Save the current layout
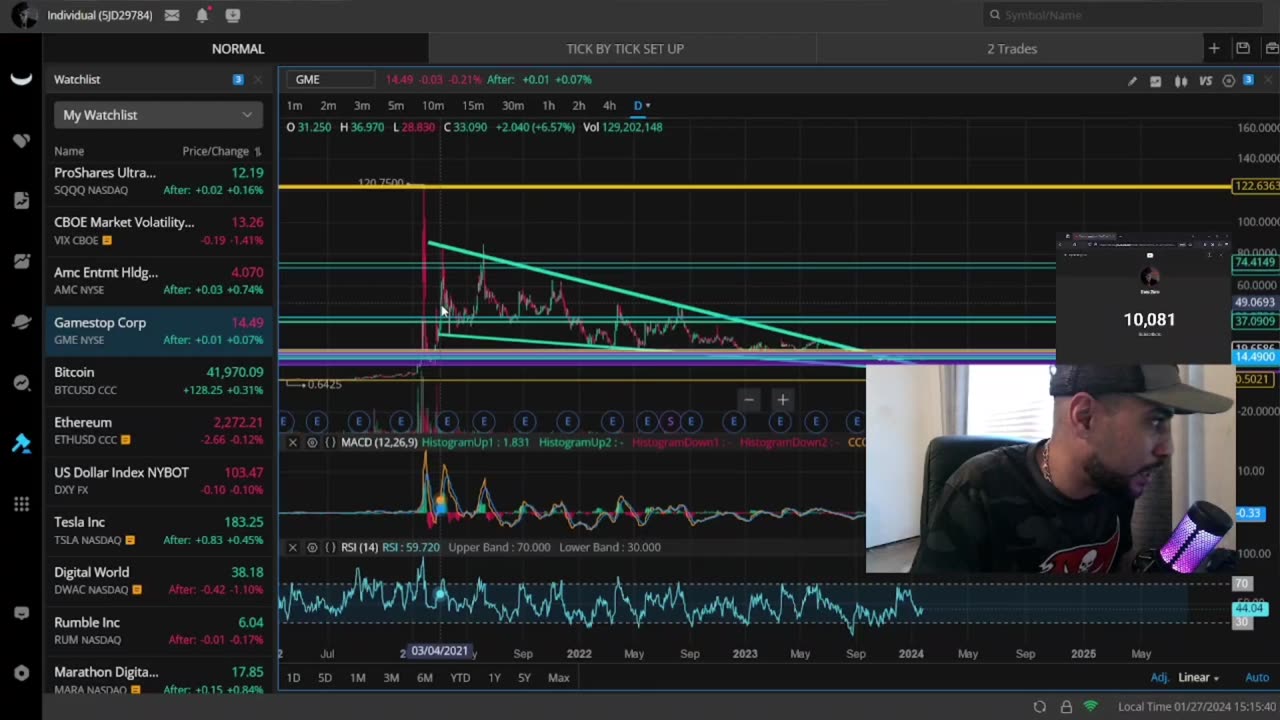The height and width of the screenshot is (720, 1280). [x=1242, y=48]
